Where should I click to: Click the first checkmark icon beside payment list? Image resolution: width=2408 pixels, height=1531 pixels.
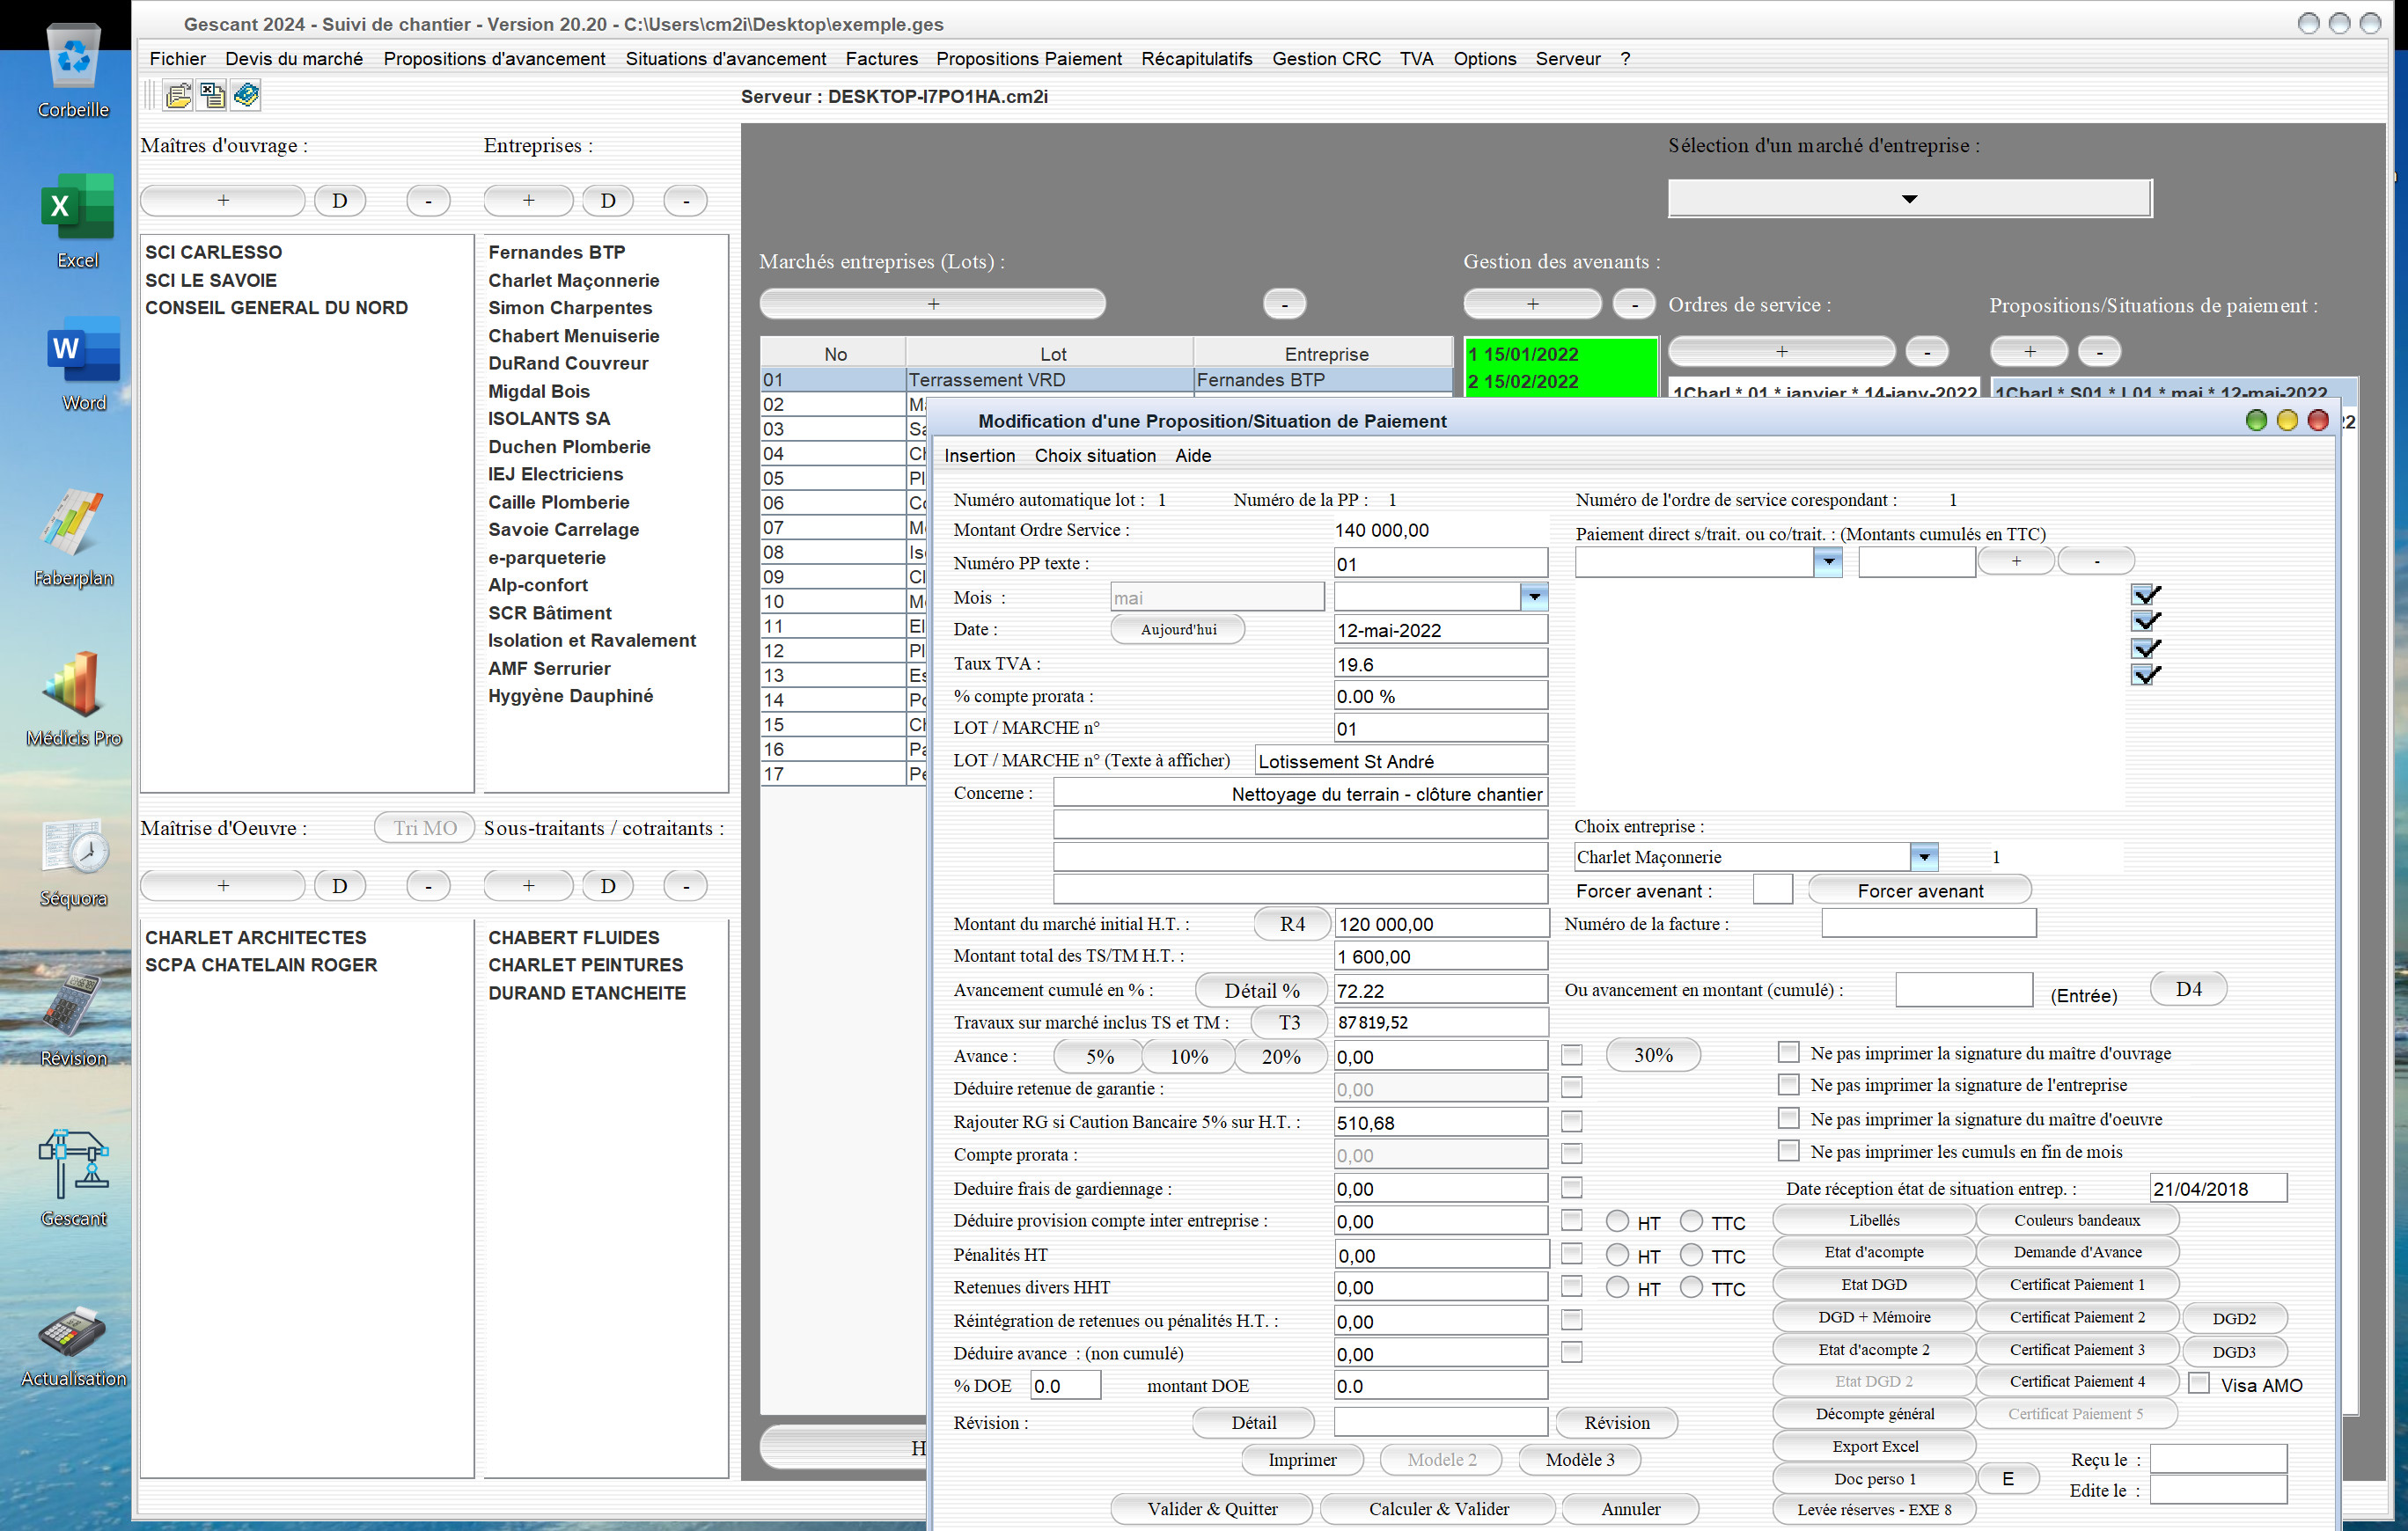(x=2145, y=595)
